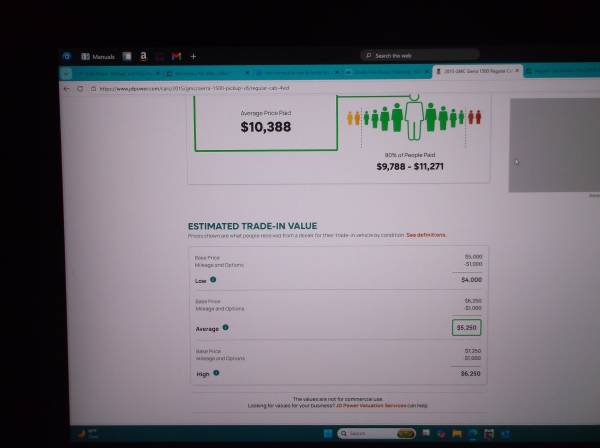The width and height of the screenshot is (600, 448).
Task: Open the Windows Start menu
Action: click(328, 433)
